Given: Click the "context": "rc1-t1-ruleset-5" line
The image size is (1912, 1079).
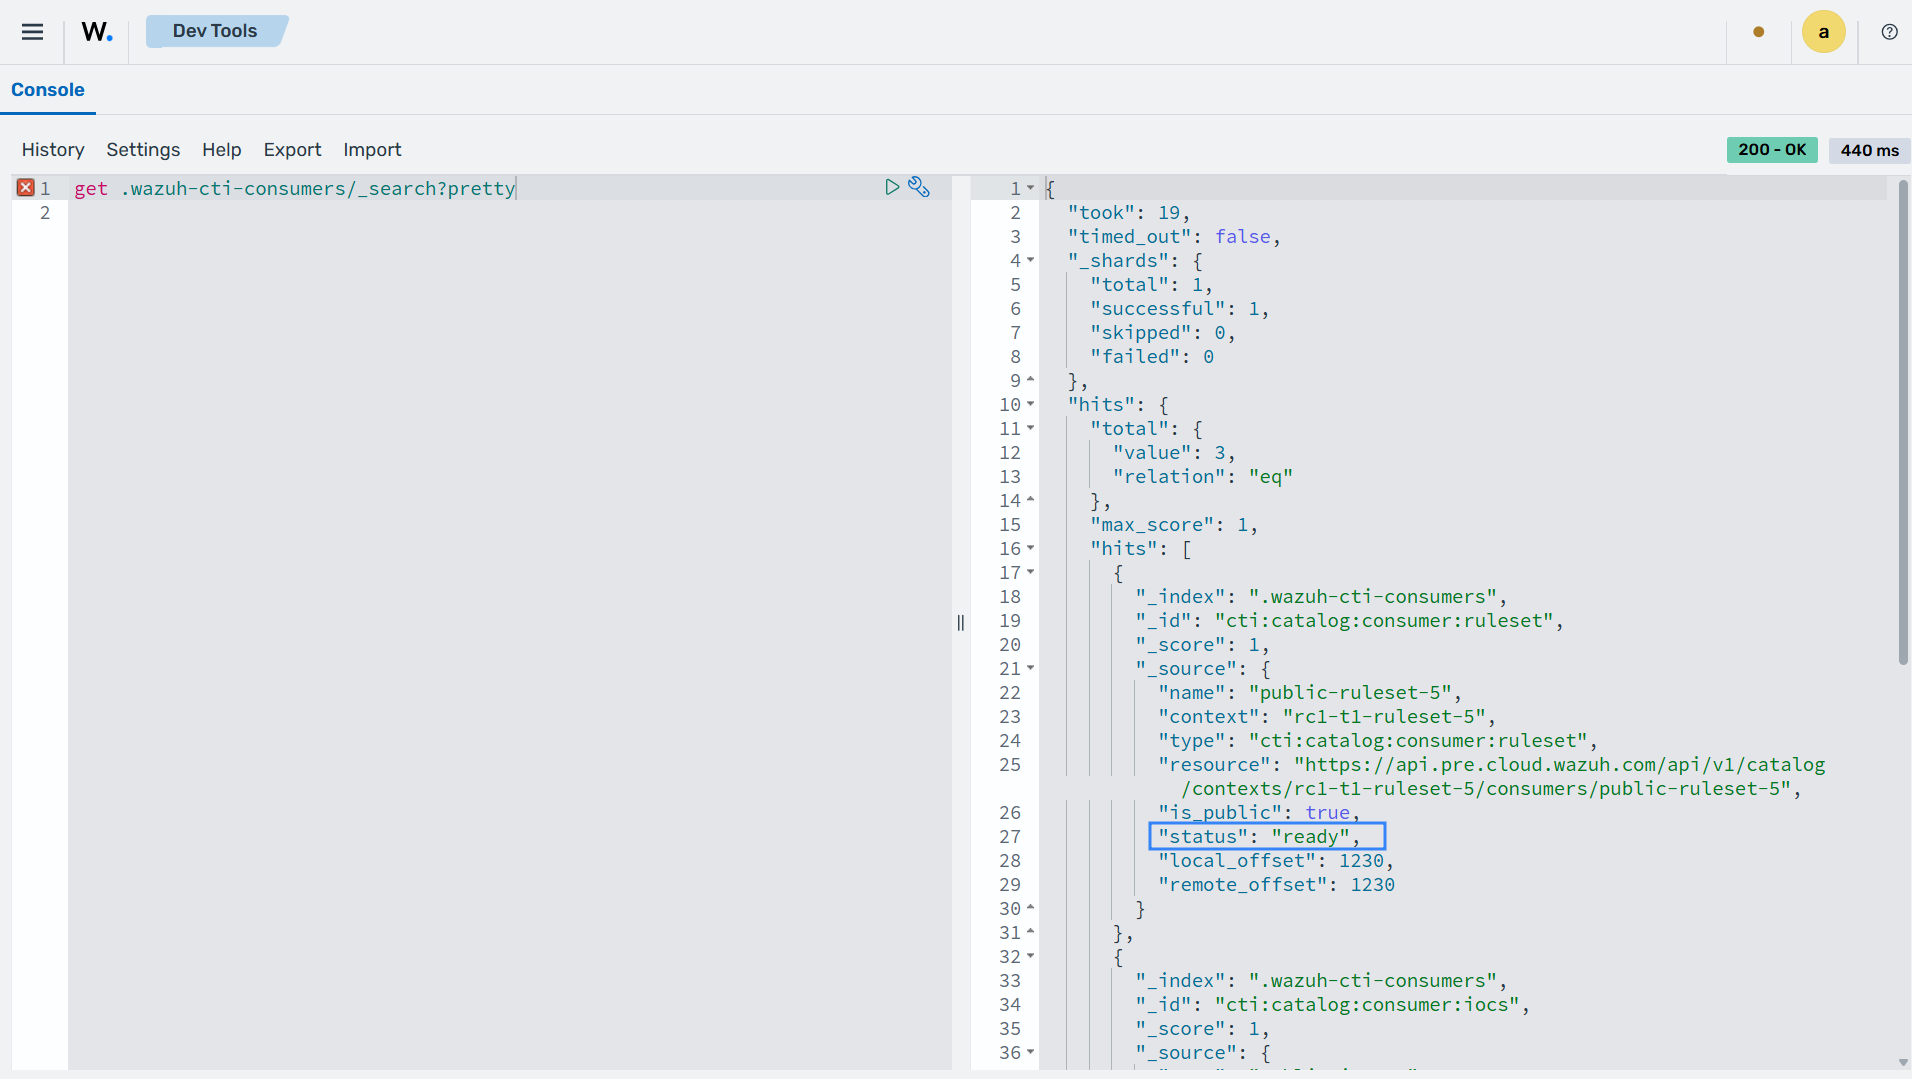Looking at the screenshot, I should (1326, 716).
